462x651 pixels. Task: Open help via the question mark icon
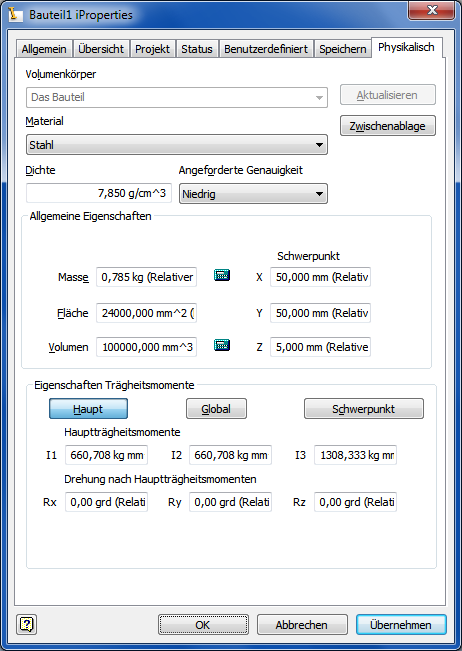tap(27, 624)
